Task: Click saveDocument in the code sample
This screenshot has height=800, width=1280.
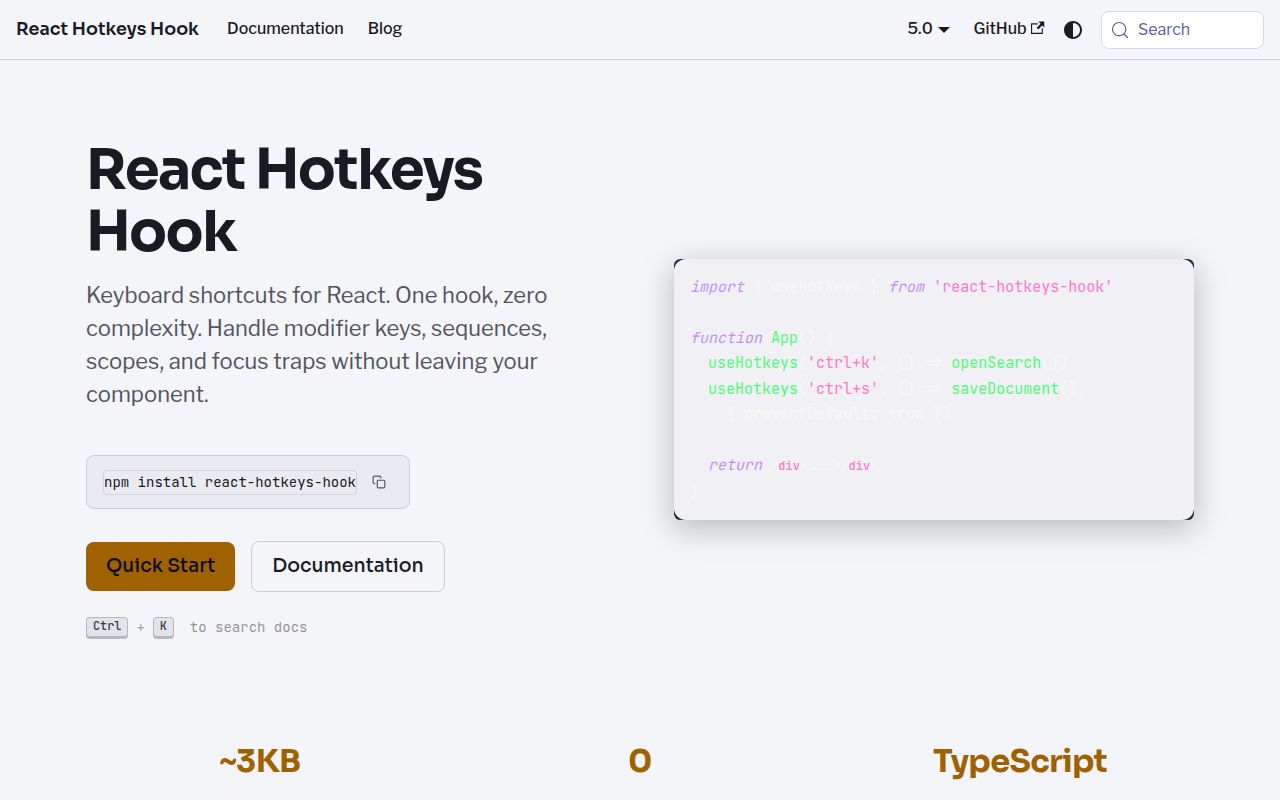Action: [x=1005, y=389]
